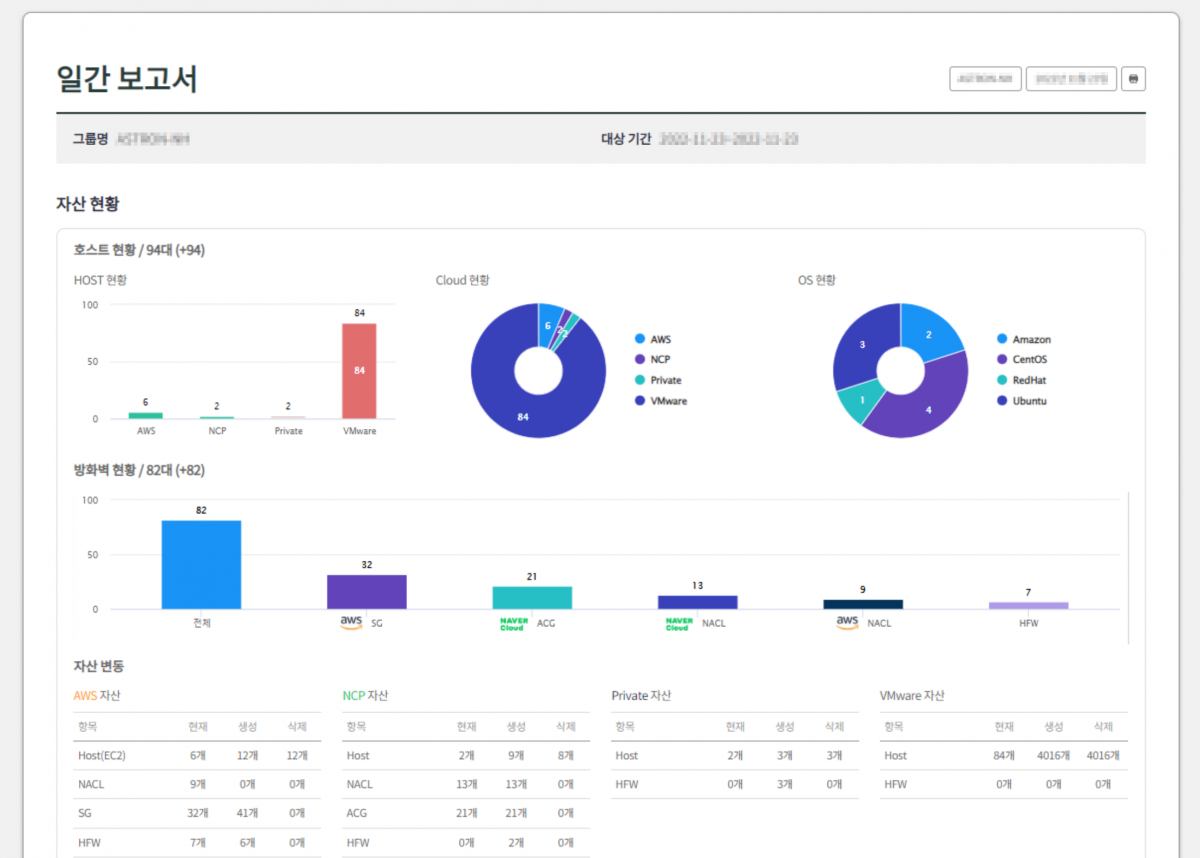Select the AWS NACL bar showing 9
Screen dimensions: 1200x858
(863, 604)
